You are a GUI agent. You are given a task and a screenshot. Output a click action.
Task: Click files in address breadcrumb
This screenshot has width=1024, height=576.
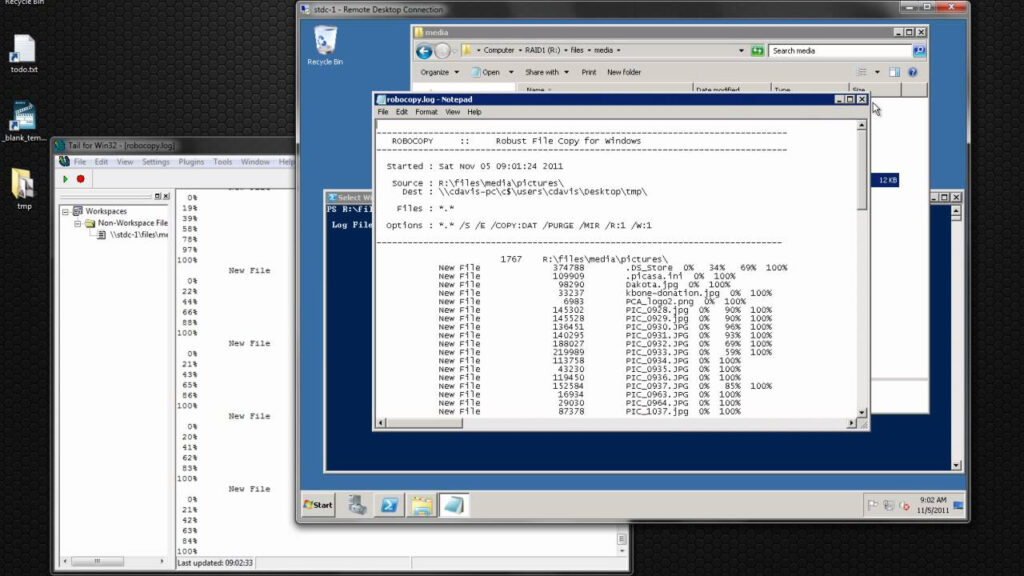click(577, 50)
